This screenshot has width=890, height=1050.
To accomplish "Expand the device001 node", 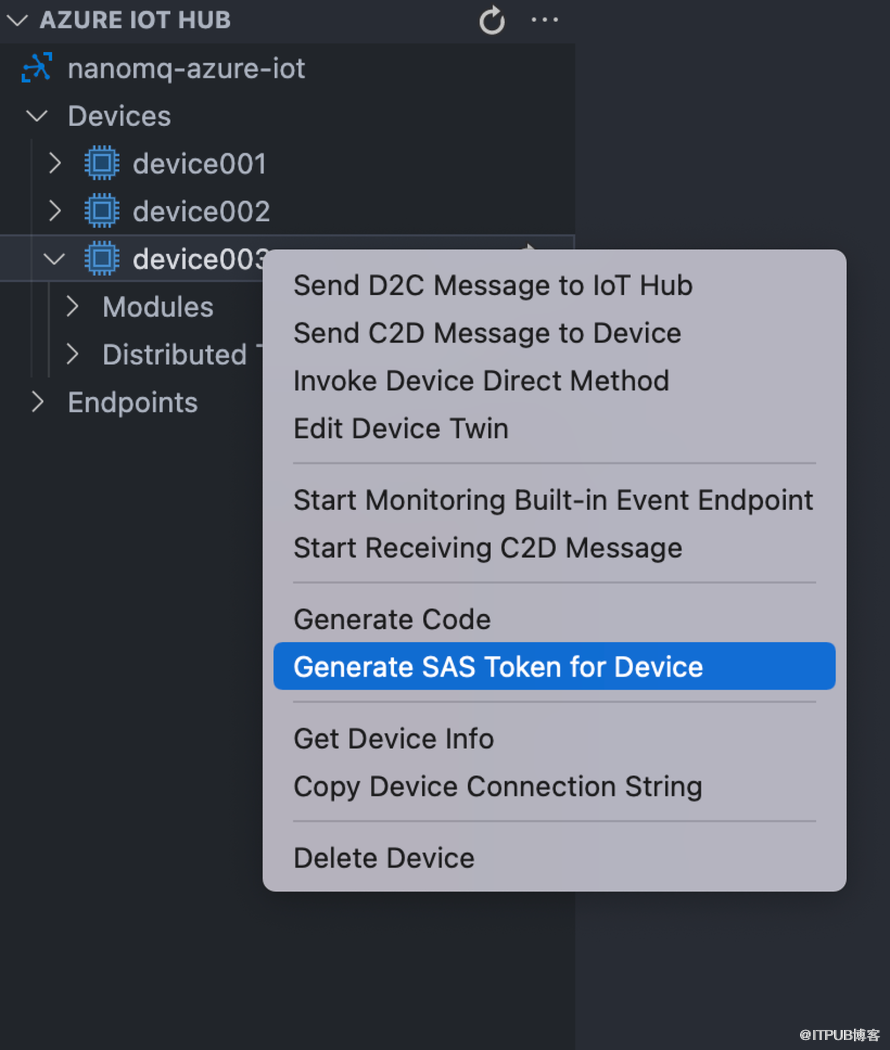I will click(55, 163).
